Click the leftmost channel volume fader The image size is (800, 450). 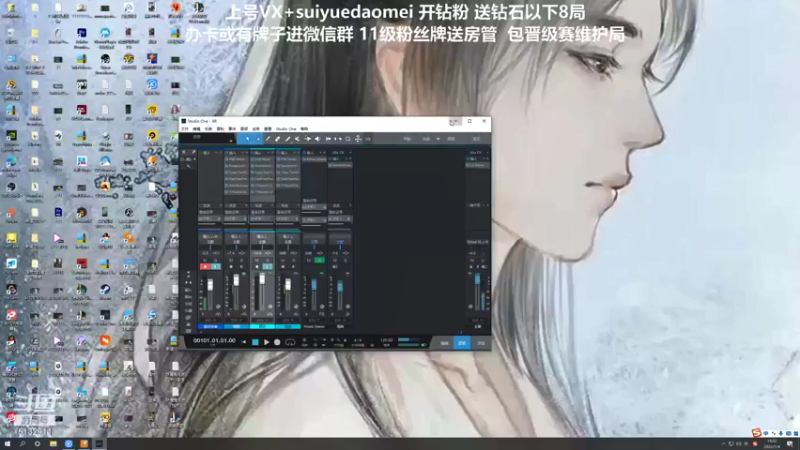coord(210,285)
